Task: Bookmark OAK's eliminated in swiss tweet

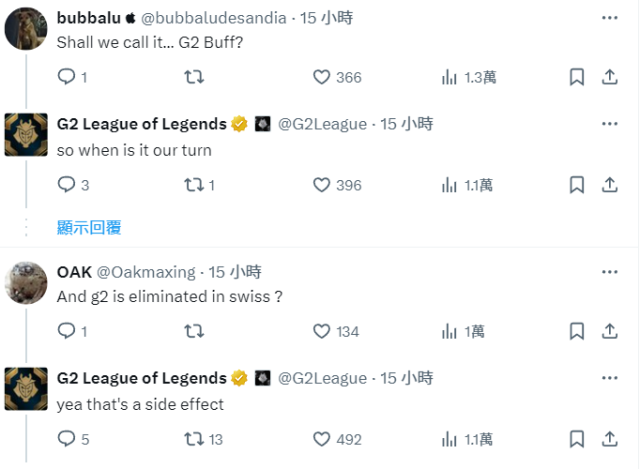Action: tap(577, 331)
